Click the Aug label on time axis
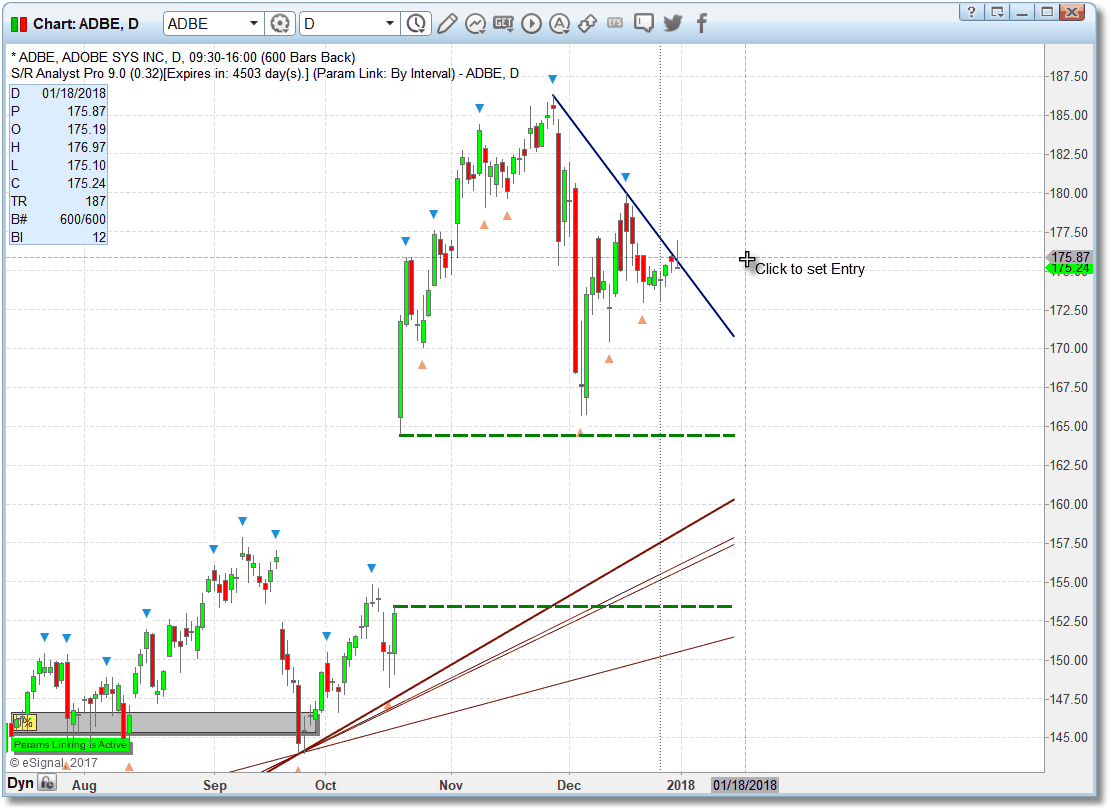 click(84, 786)
